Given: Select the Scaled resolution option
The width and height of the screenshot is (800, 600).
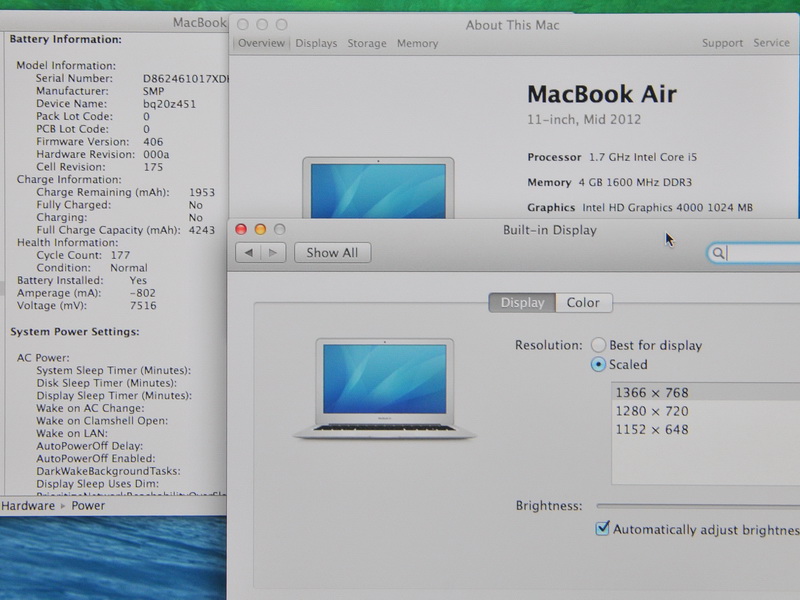Looking at the screenshot, I should (598, 364).
